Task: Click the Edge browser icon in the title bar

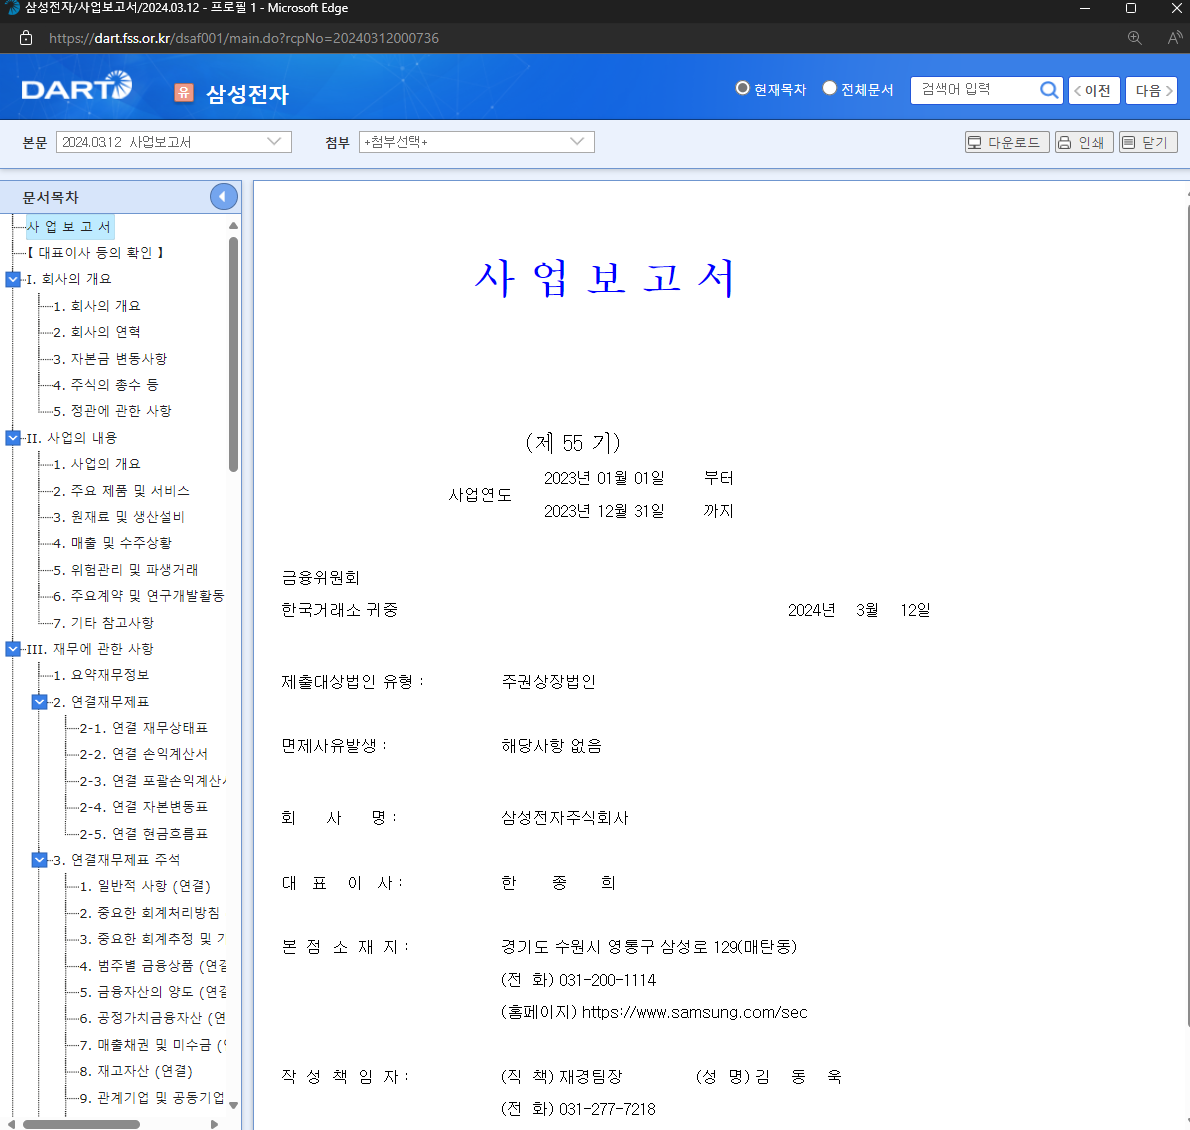Action: (11, 8)
